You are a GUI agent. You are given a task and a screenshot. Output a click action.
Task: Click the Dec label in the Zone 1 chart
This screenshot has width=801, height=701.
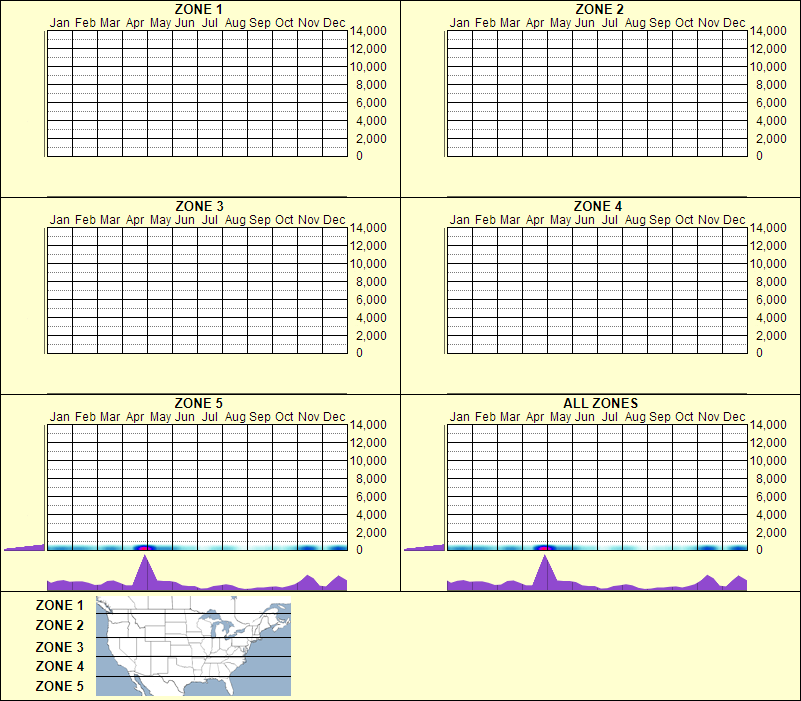click(x=334, y=23)
